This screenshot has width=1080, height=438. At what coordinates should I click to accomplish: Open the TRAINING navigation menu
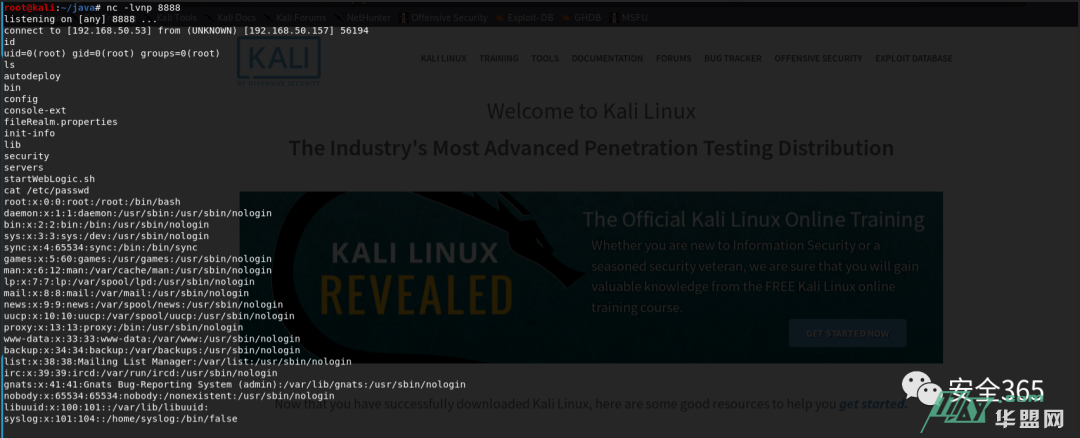pos(498,59)
